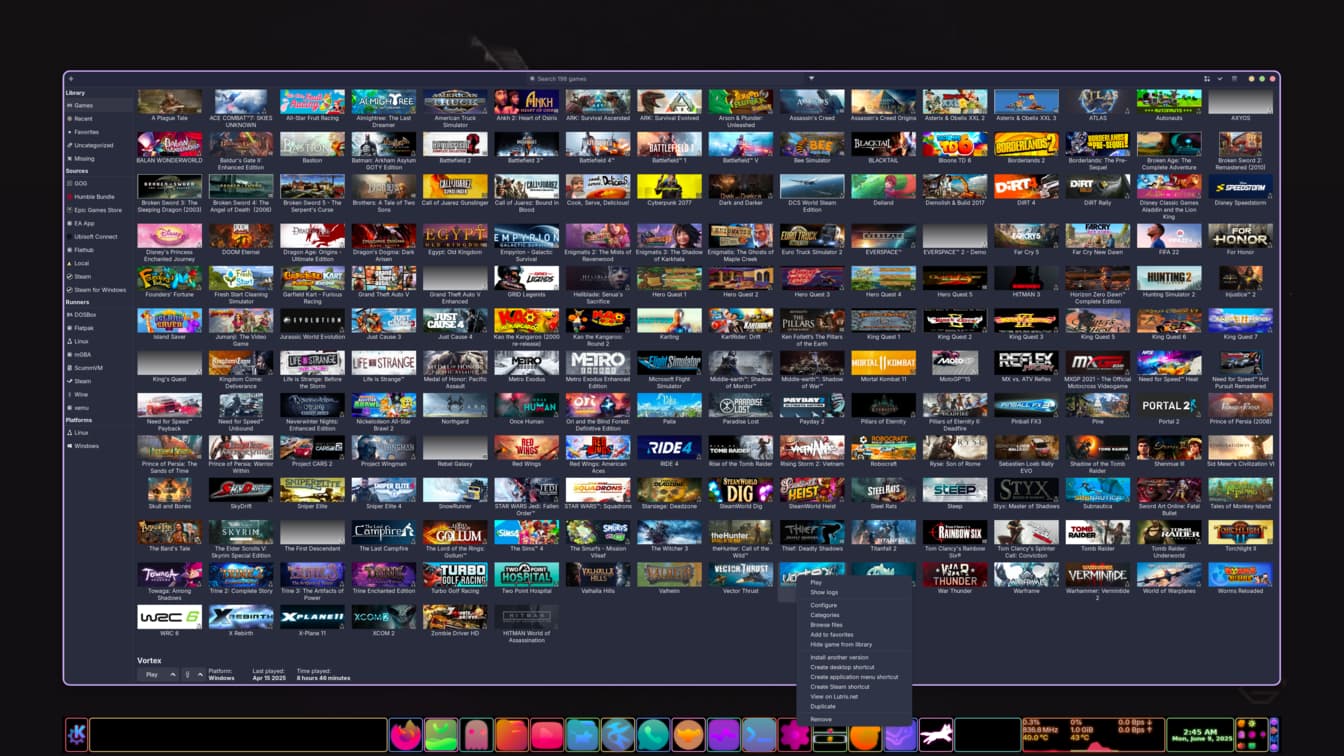Filter by the Wine runner
1344x756 pixels.
97,394
